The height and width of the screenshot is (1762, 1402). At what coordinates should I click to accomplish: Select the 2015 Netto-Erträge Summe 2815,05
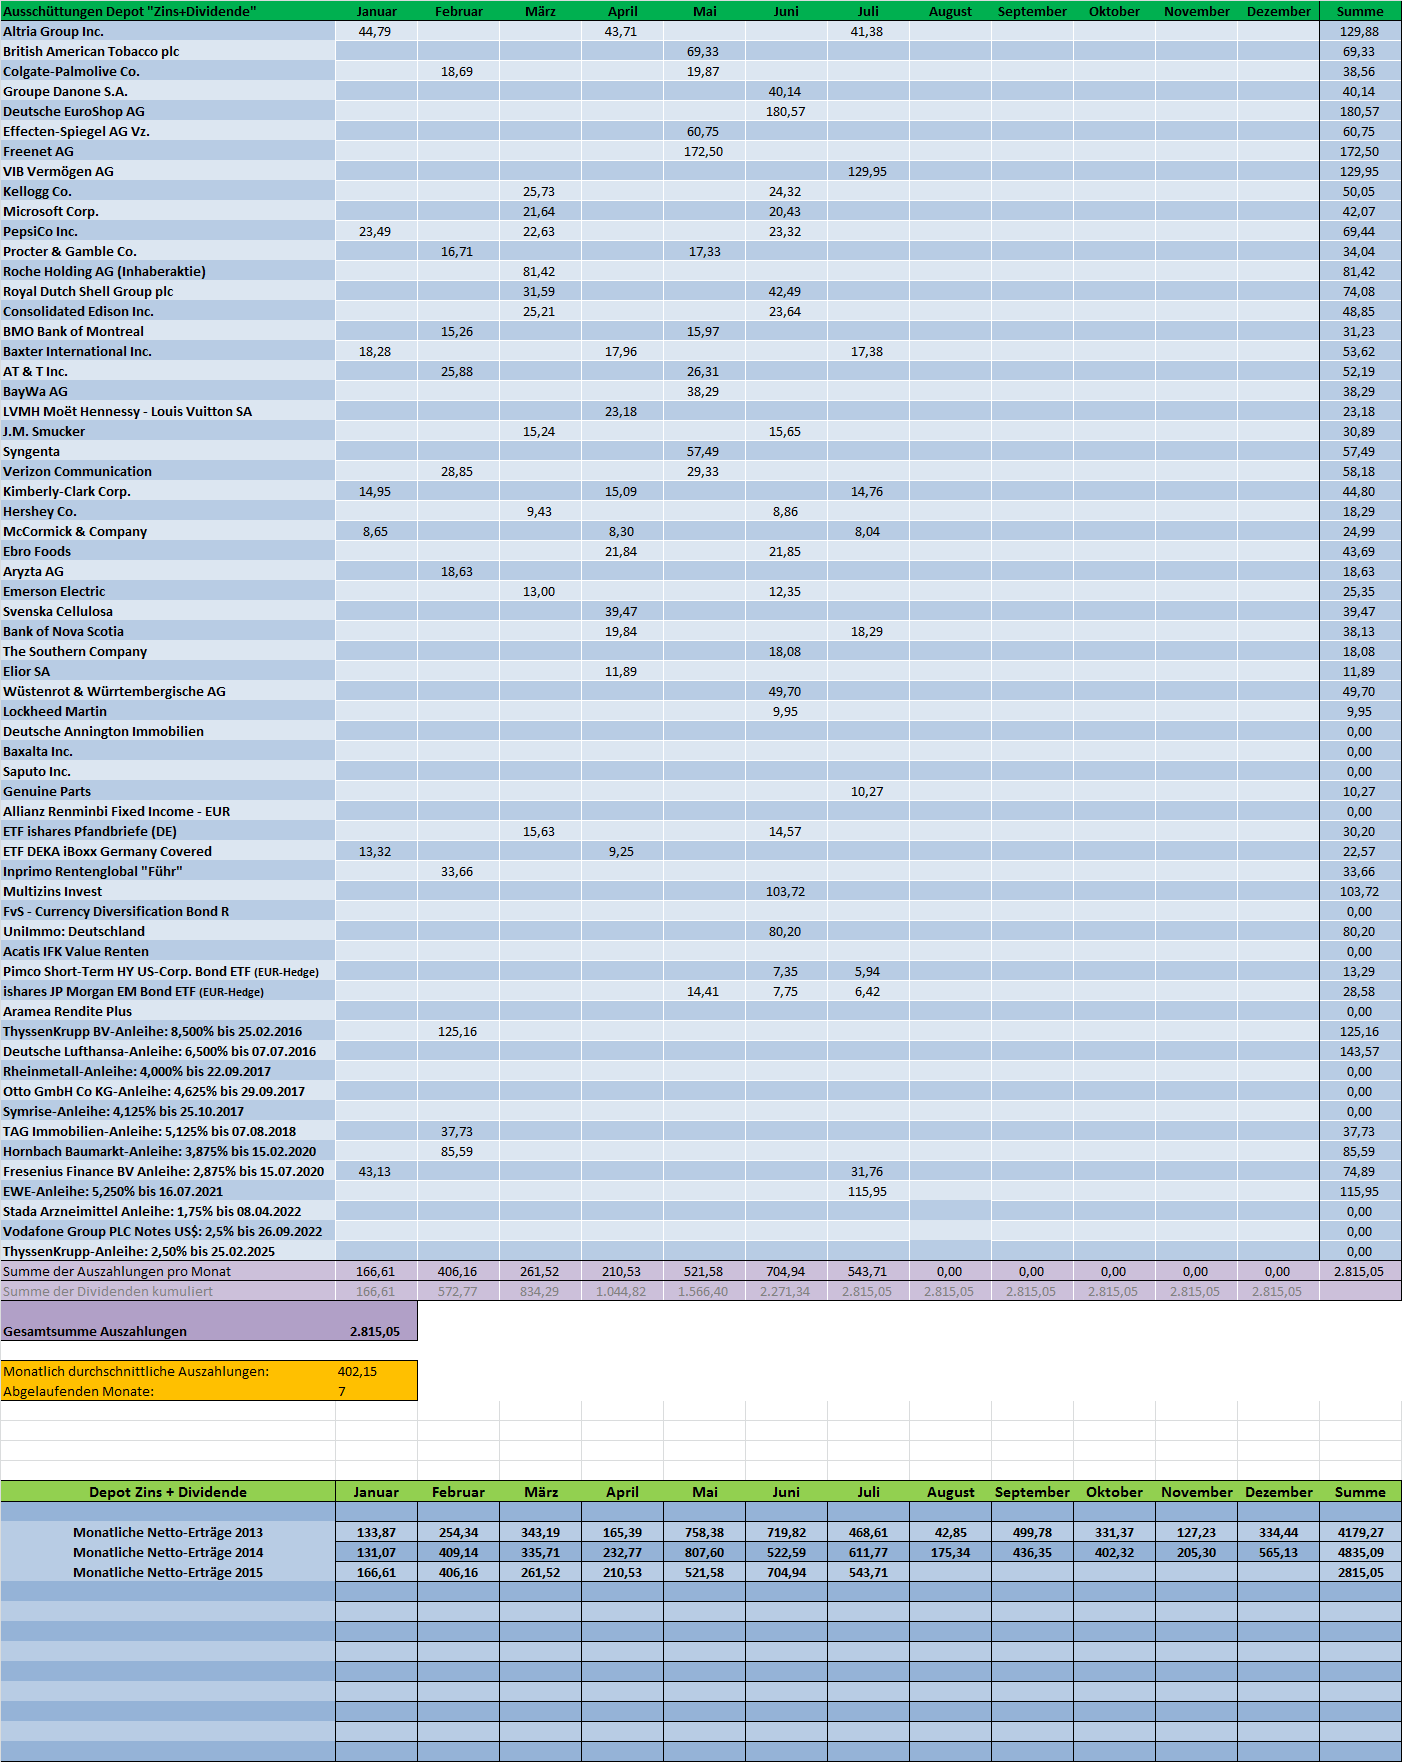(x=1361, y=1572)
